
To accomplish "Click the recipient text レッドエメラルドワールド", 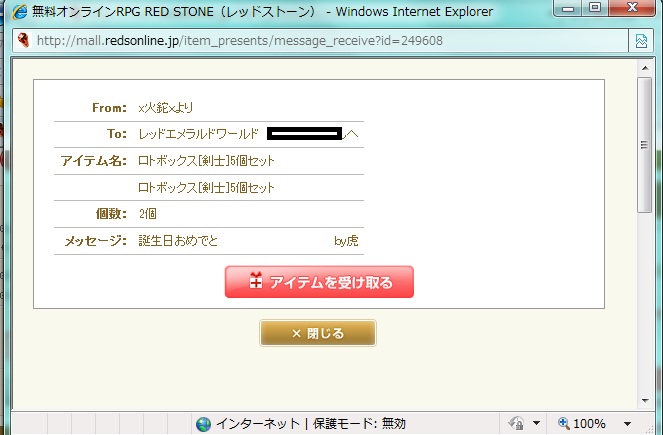I will pyautogui.click(x=198, y=134).
